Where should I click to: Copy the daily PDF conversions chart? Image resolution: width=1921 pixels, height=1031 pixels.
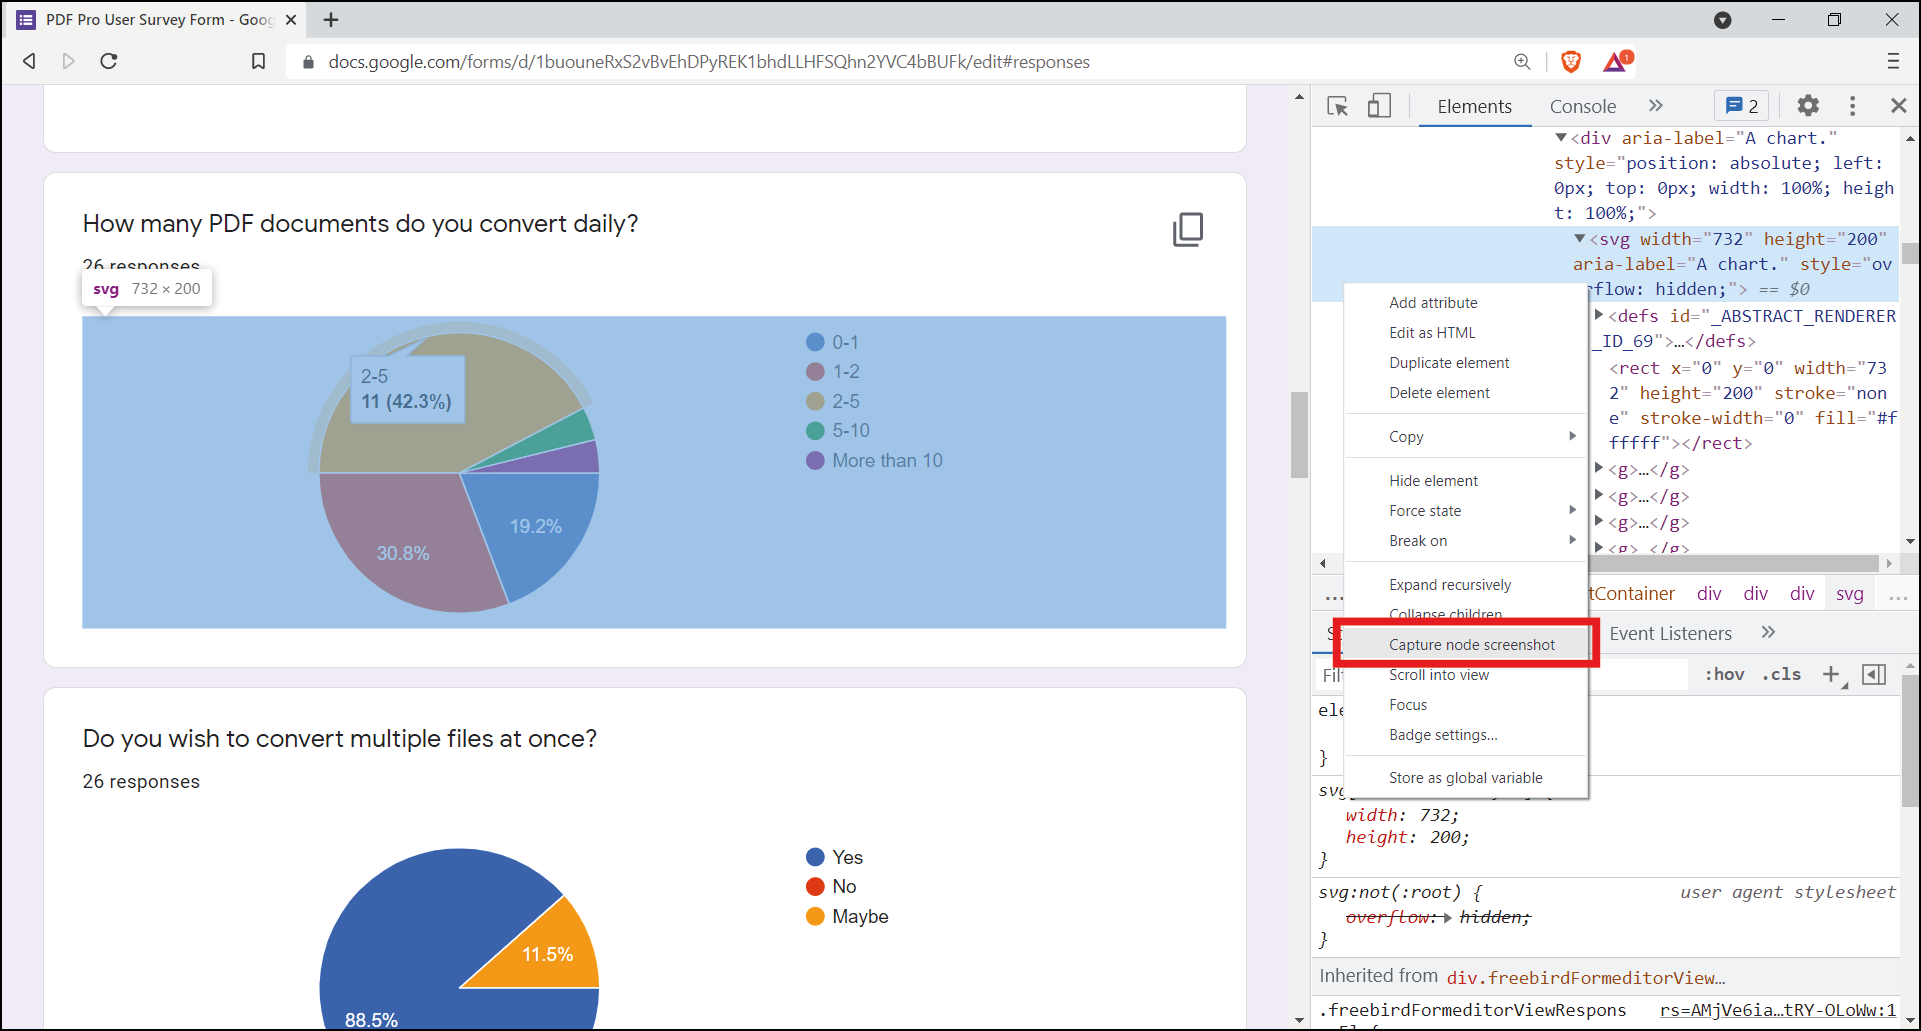[x=1187, y=230]
